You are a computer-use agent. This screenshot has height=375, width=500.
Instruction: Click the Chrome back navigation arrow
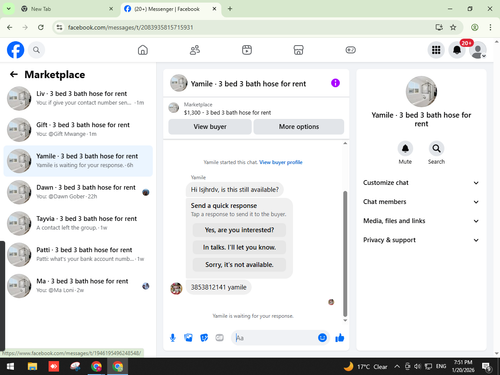(x=10, y=27)
